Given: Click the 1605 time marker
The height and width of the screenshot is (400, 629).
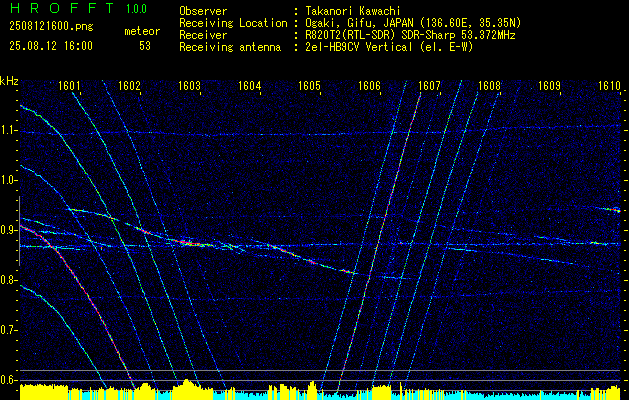Looking at the screenshot, I should pos(310,86).
